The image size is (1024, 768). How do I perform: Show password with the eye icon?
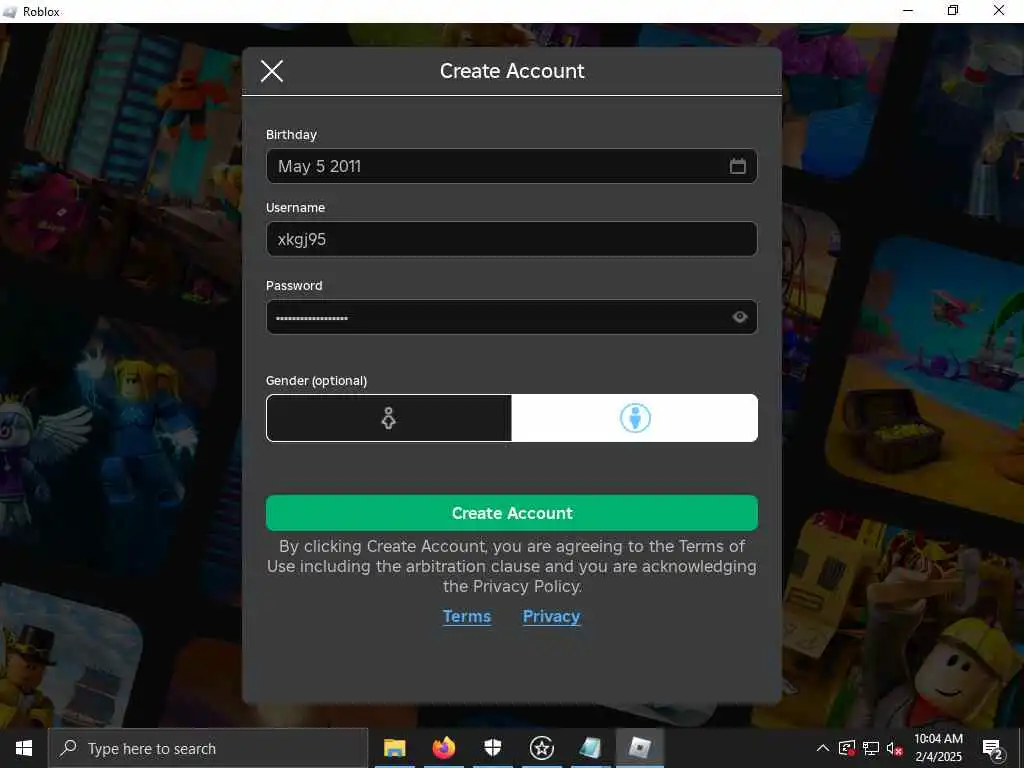(x=739, y=317)
